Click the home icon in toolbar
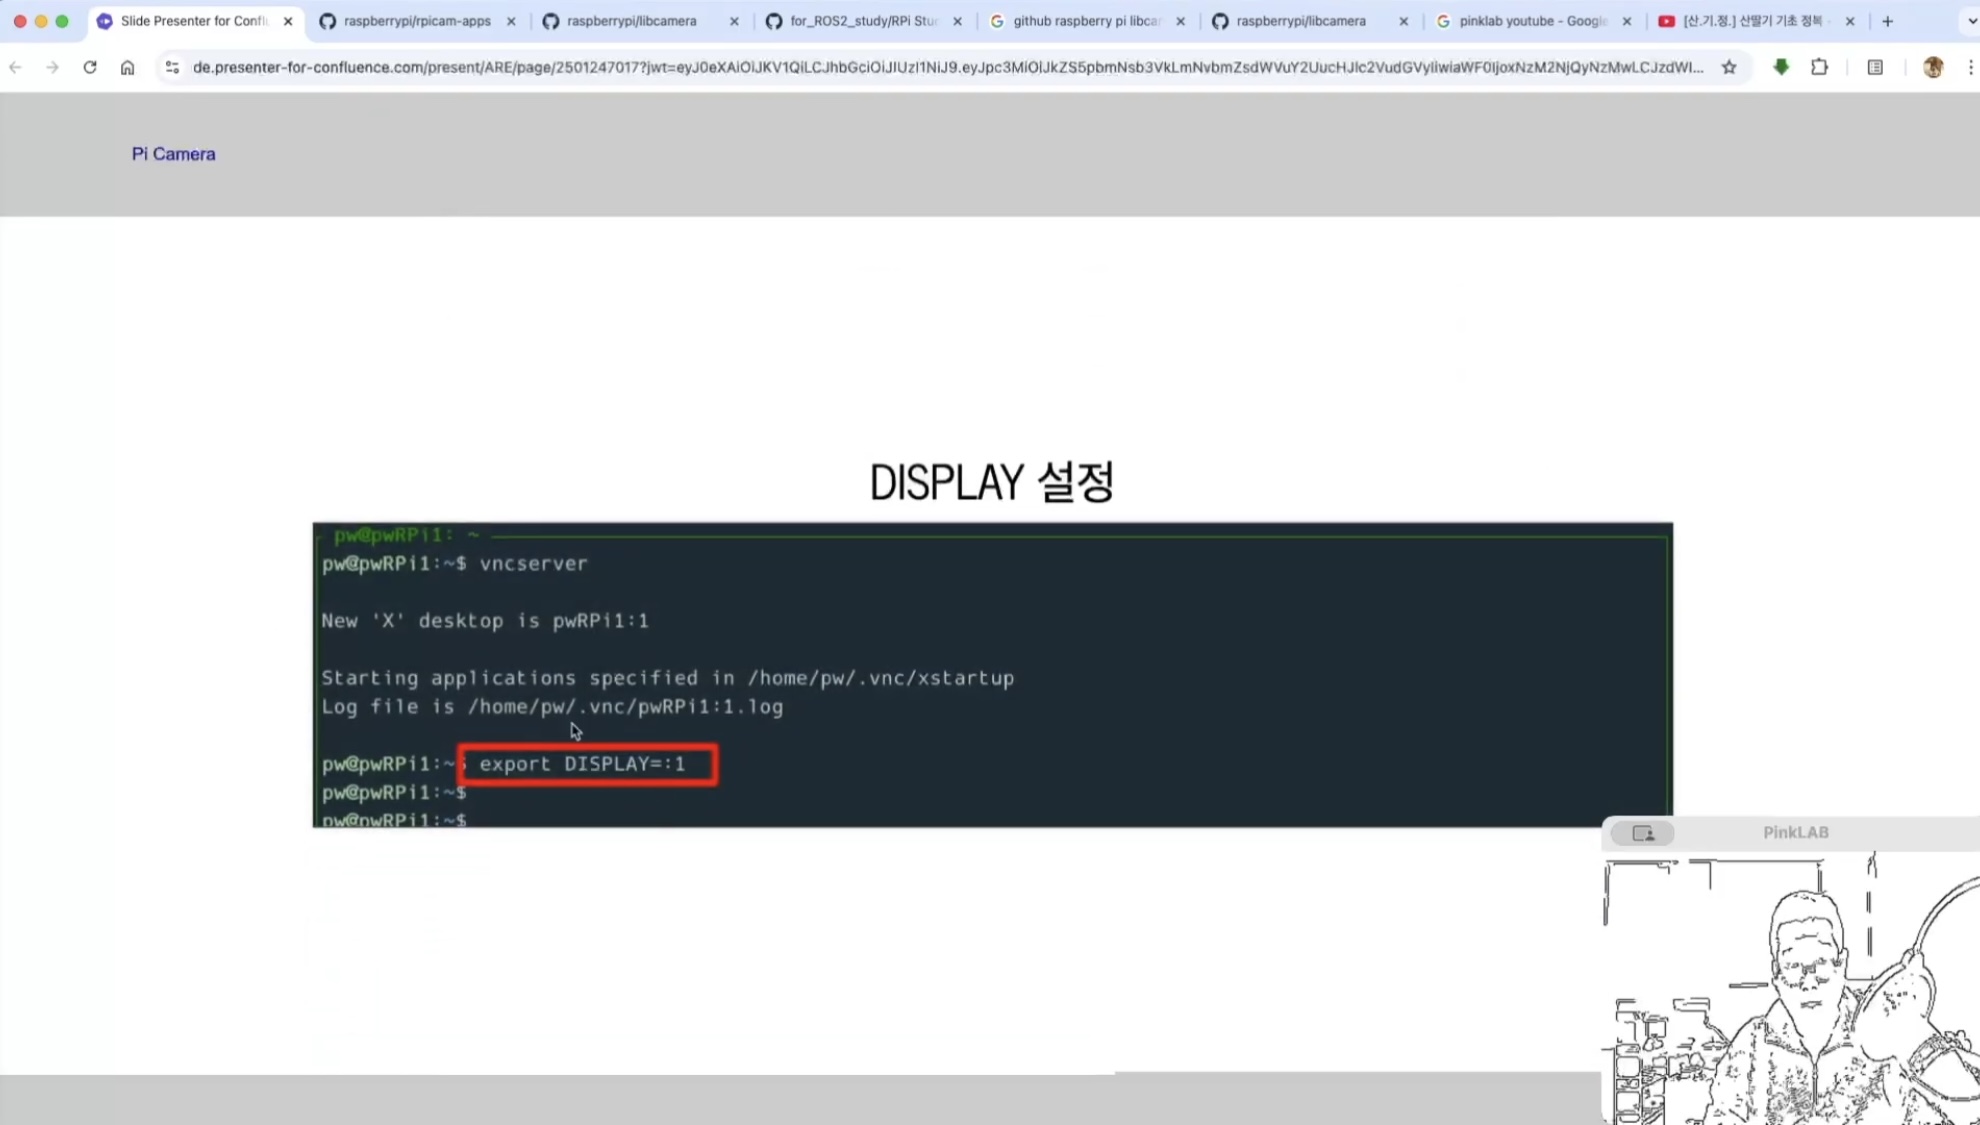1980x1125 pixels. click(127, 67)
